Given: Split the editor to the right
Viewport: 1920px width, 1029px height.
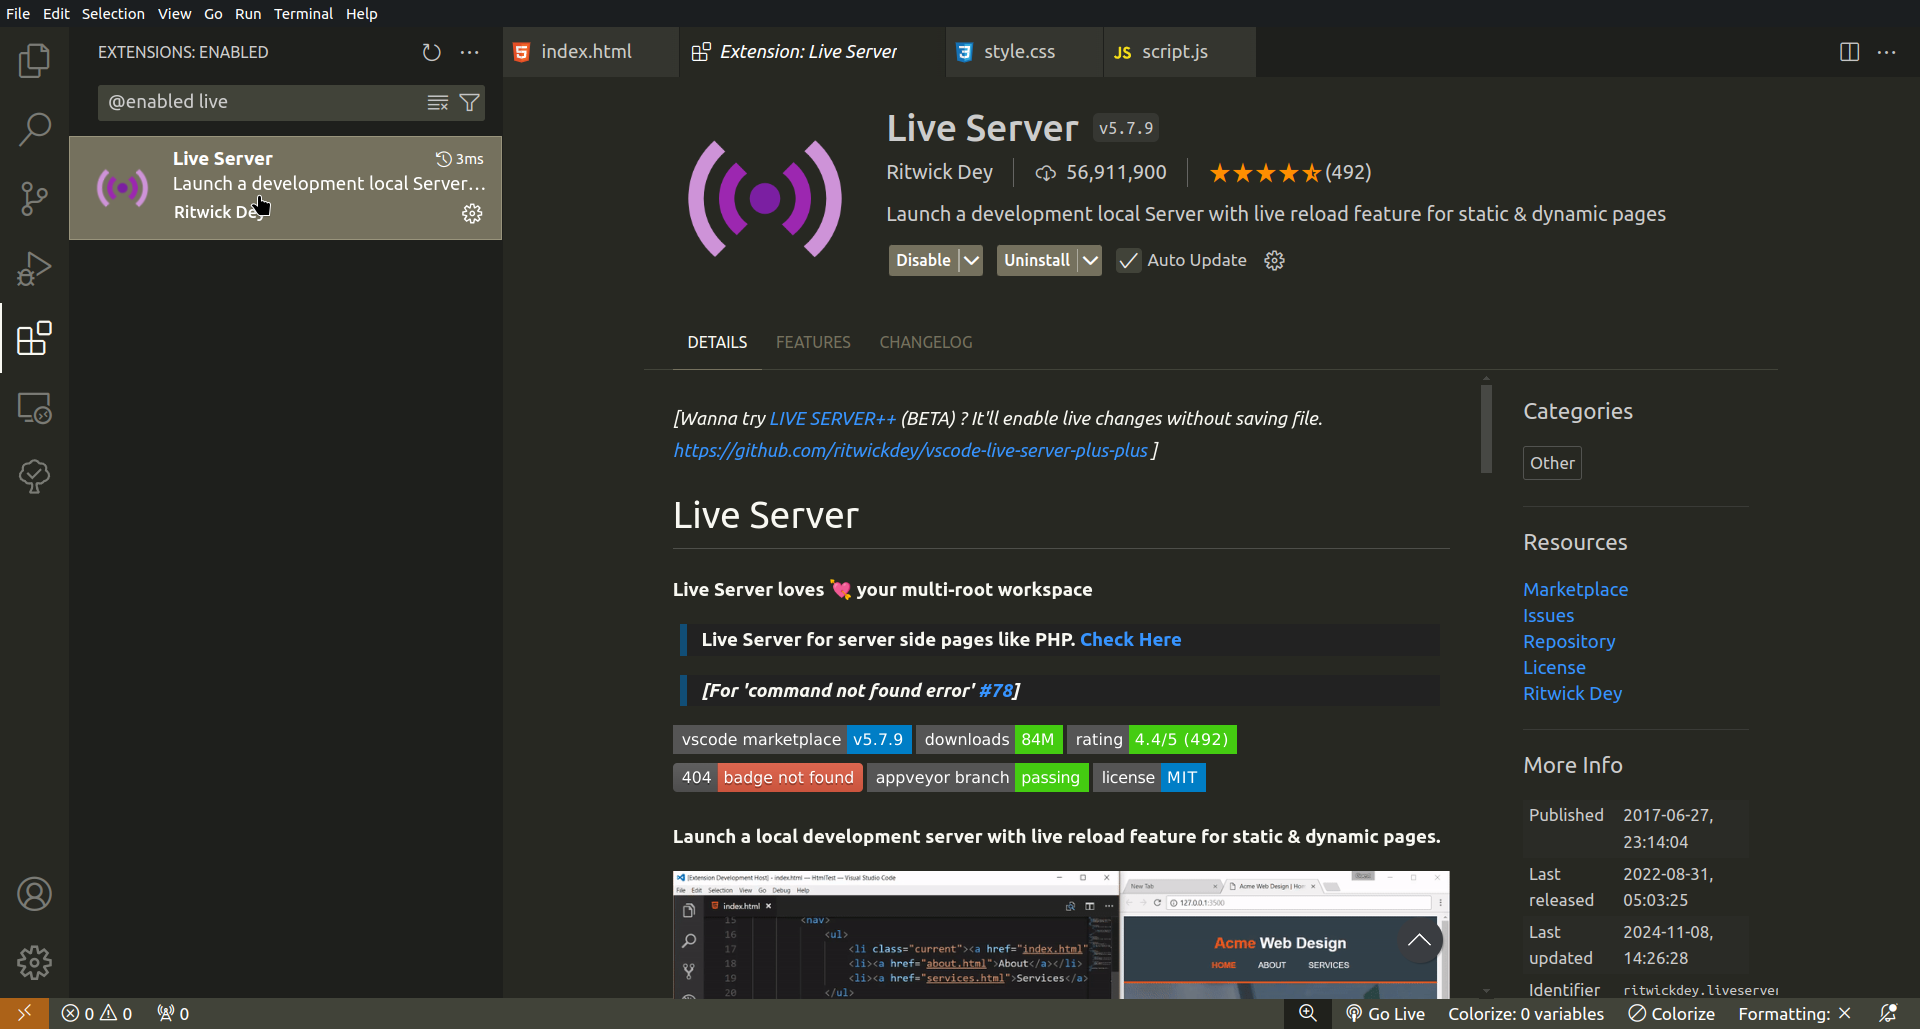Looking at the screenshot, I should 1849,52.
